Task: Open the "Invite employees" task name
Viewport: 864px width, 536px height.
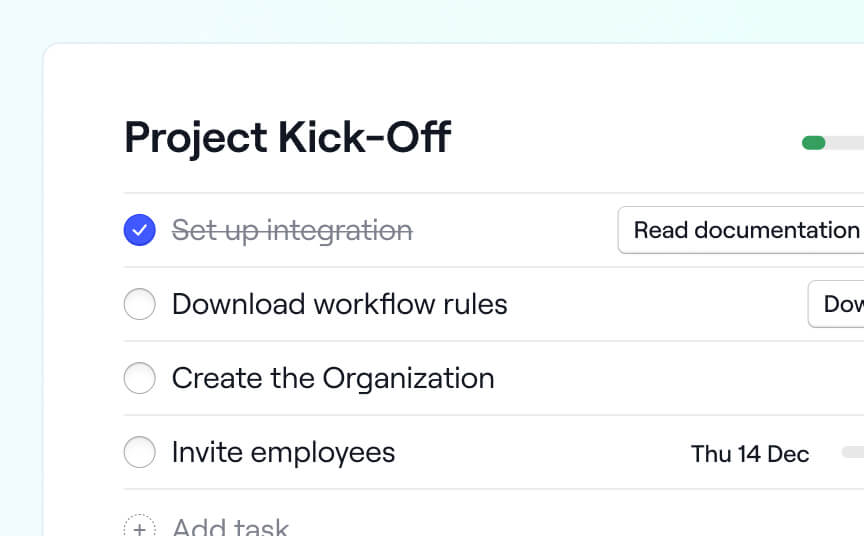Action: (283, 453)
